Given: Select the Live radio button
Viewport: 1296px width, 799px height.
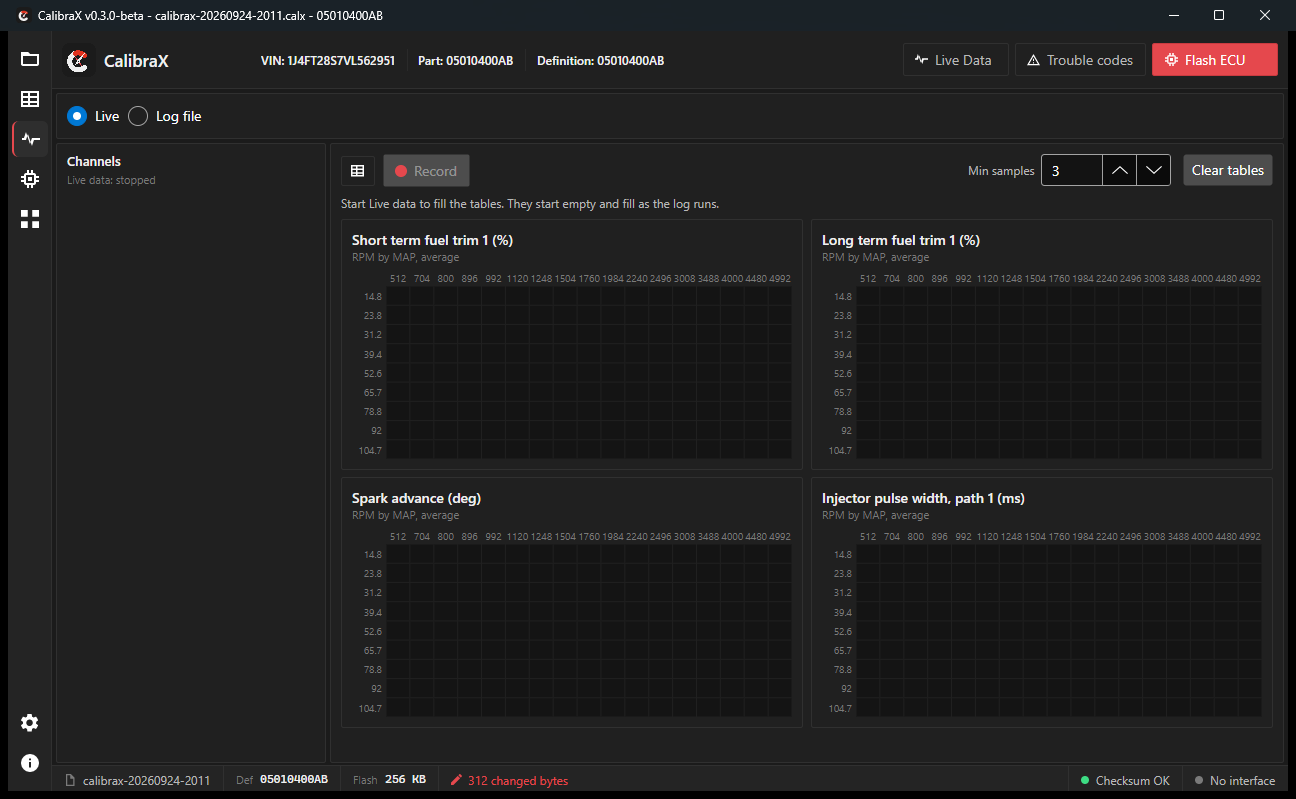Looking at the screenshot, I should [x=77, y=116].
